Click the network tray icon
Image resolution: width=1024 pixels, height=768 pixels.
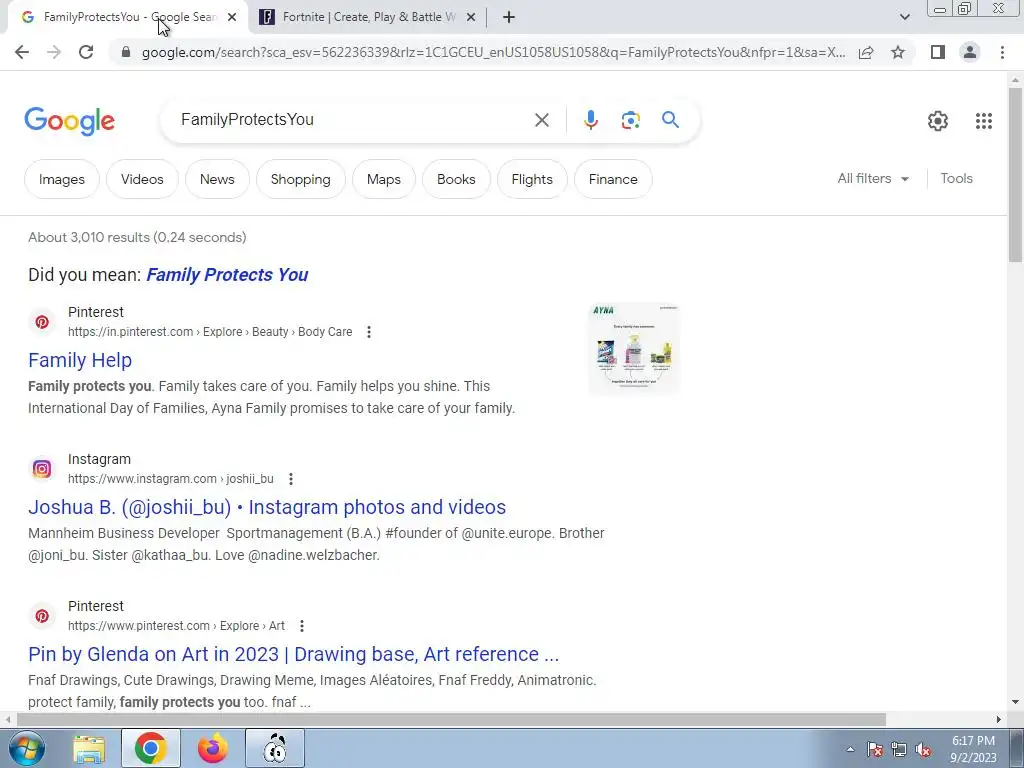coord(899,750)
